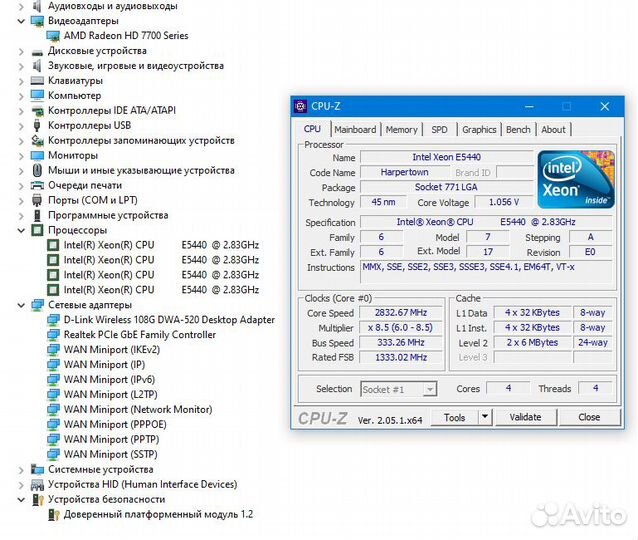Viewport: 638px width, 540px height.
Task: Switch to the Graphics tab
Action: (x=479, y=130)
